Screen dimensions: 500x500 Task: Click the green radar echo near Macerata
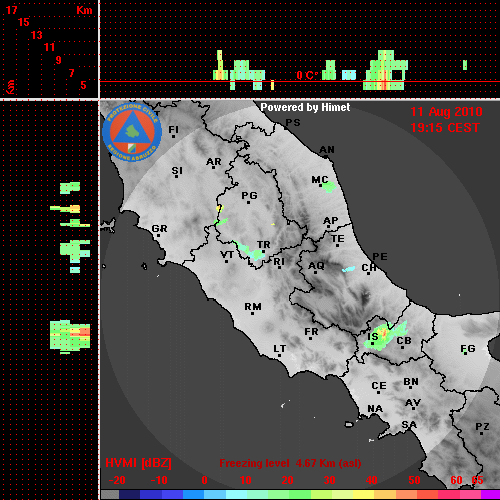(329, 187)
